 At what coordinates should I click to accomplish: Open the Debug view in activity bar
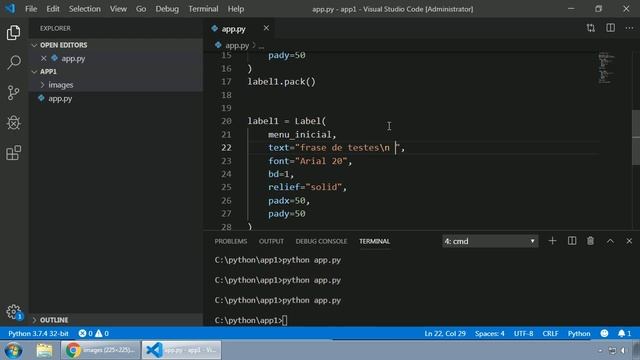point(13,123)
